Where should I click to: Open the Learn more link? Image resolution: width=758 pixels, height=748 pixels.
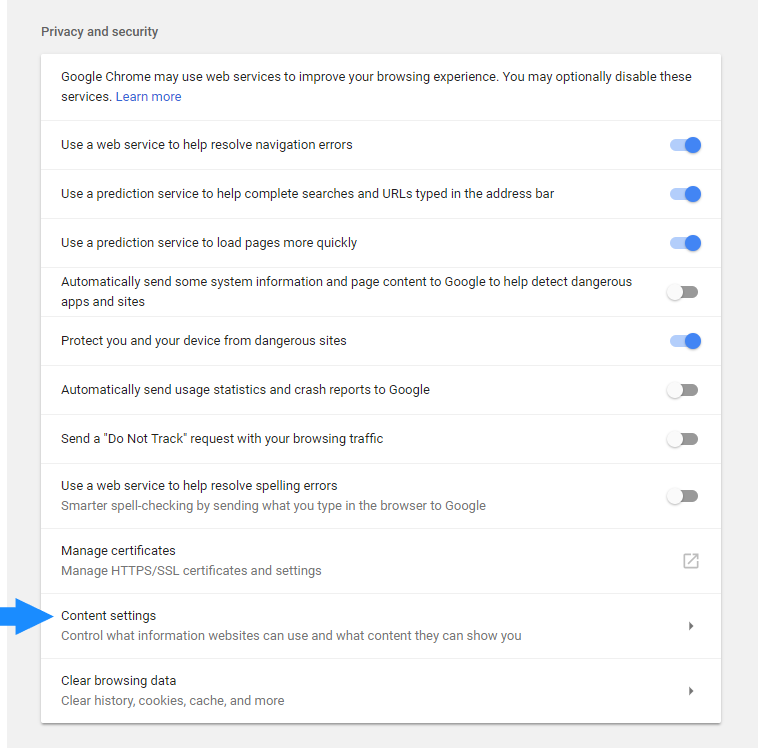coord(148,97)
